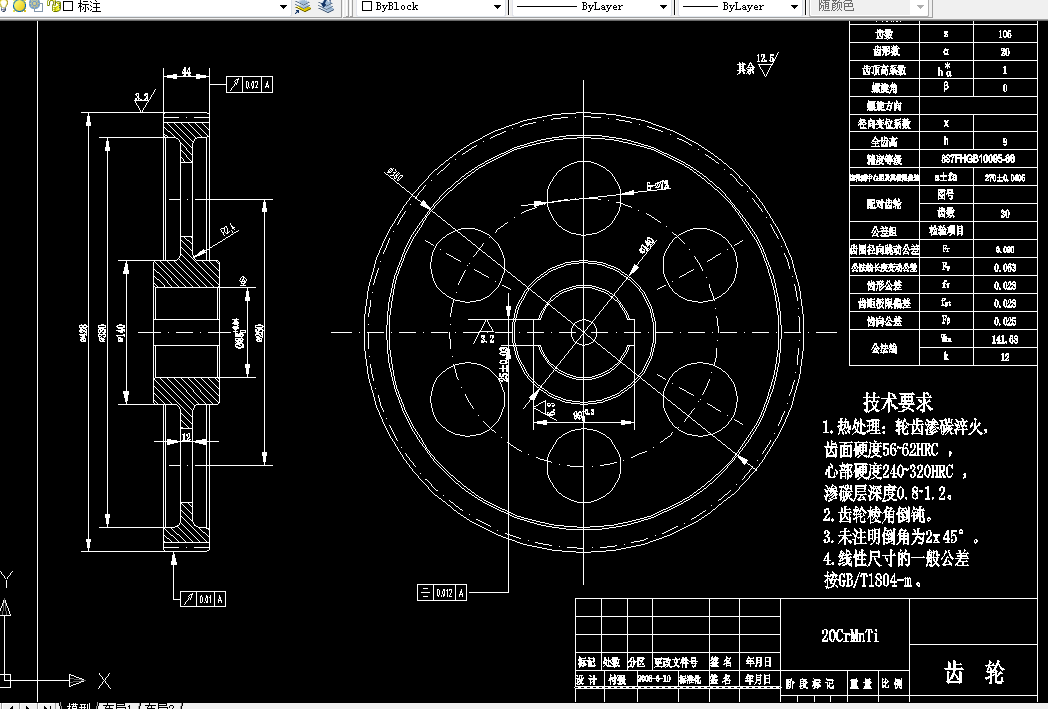Select the 0.02 A runout tolerance frame
Screen dimensions: 1048x709
[249, 85]
